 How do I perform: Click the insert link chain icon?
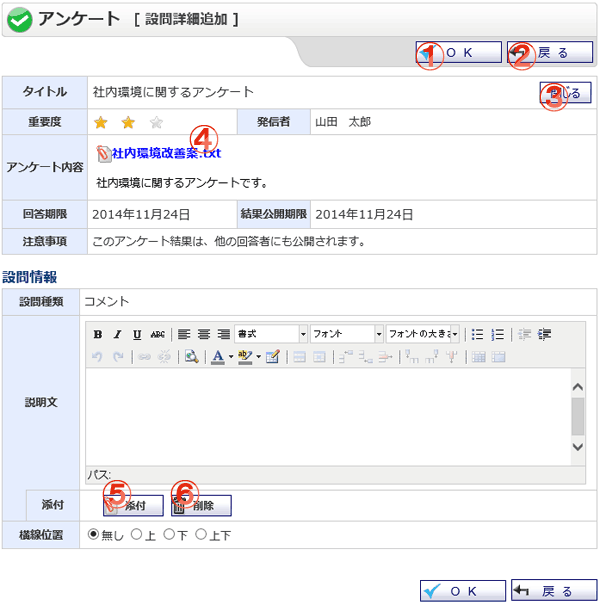tap(144, 357)
